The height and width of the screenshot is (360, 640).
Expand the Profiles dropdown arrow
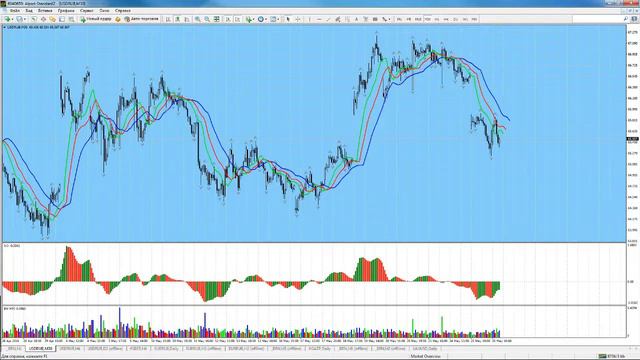[x=25, y=19]
